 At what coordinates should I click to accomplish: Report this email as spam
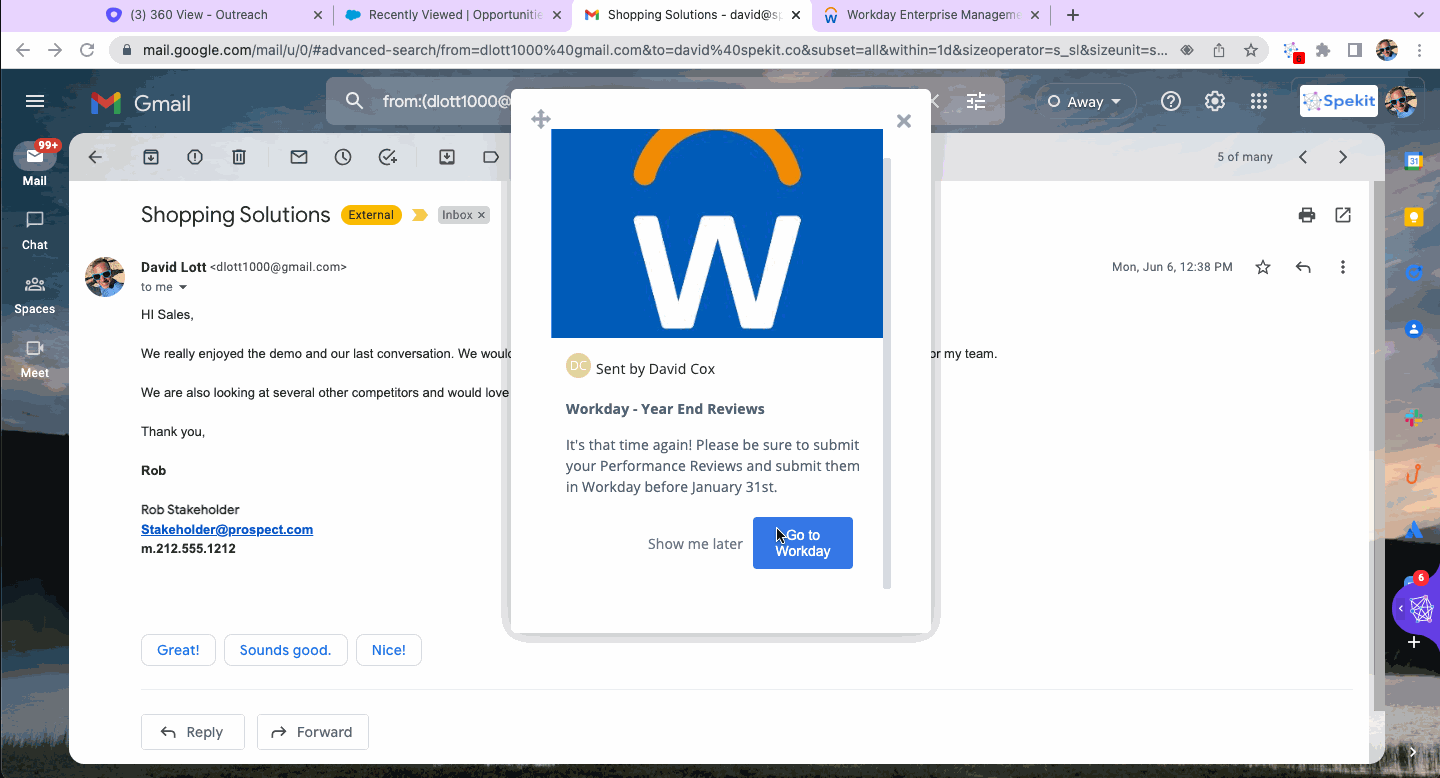195,157
